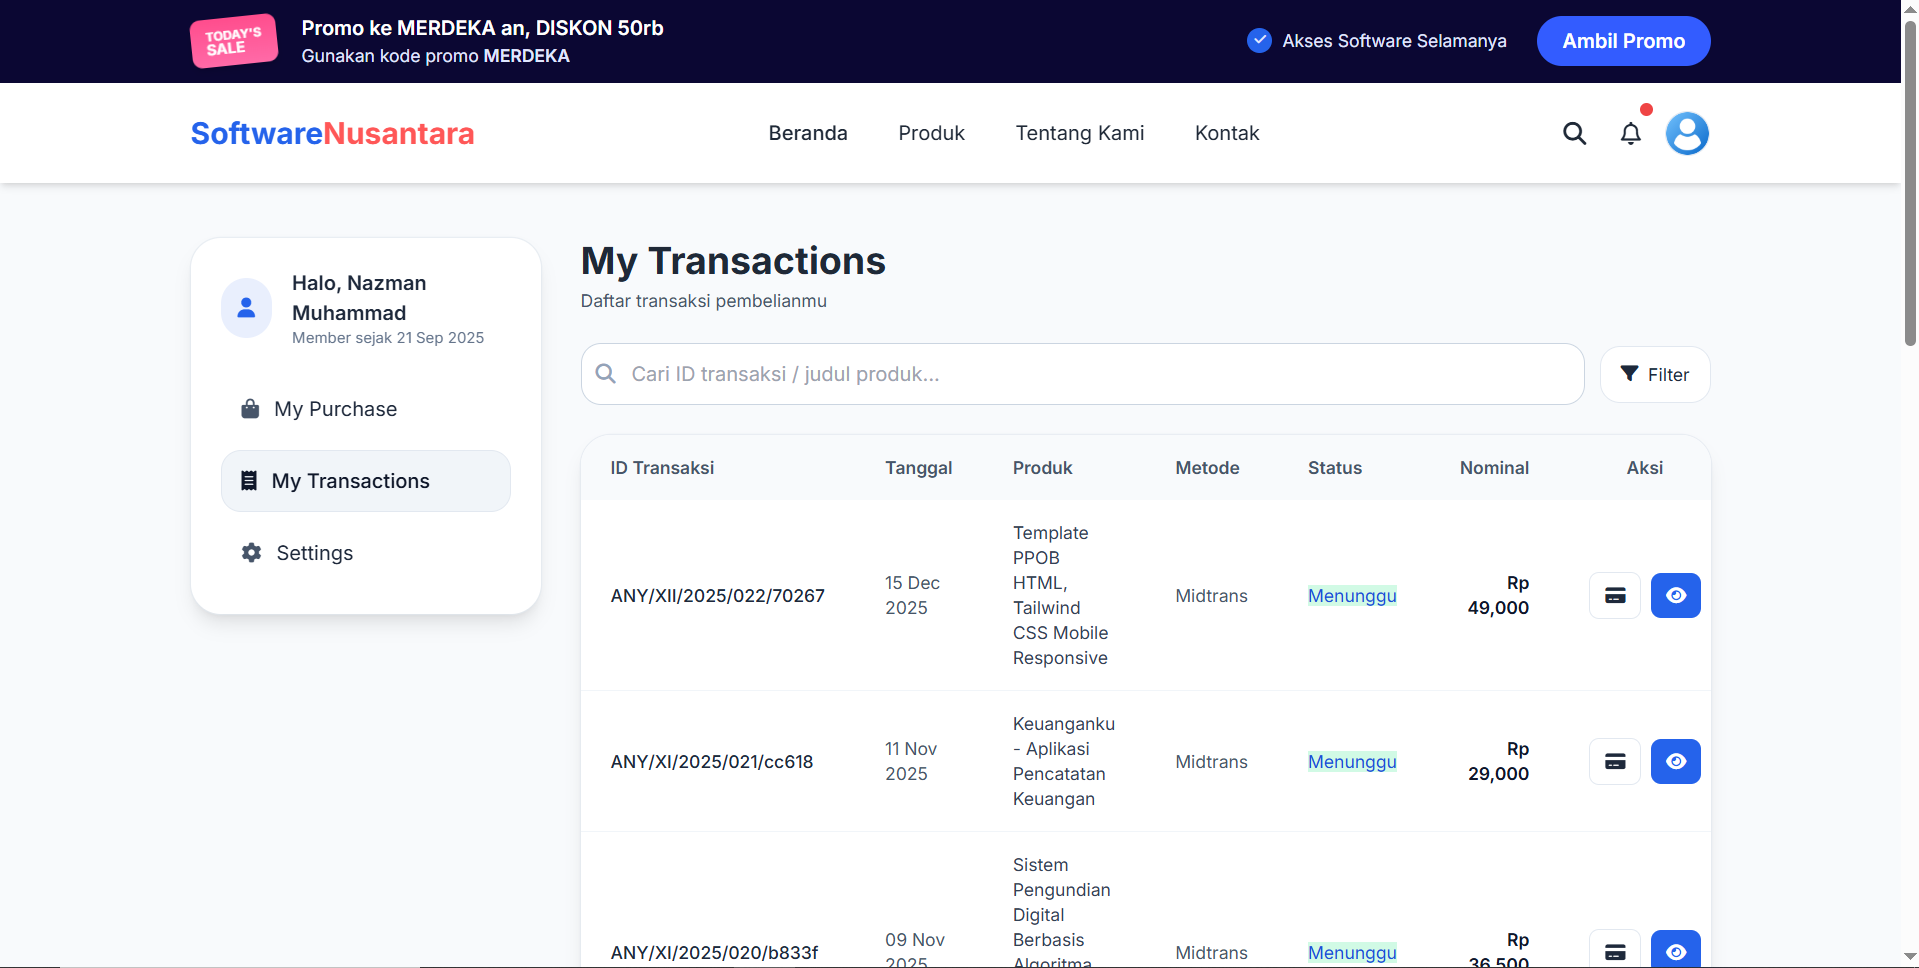Open the notifications bell
The image size is (1919, 968).
click(x=1630, y=133)
